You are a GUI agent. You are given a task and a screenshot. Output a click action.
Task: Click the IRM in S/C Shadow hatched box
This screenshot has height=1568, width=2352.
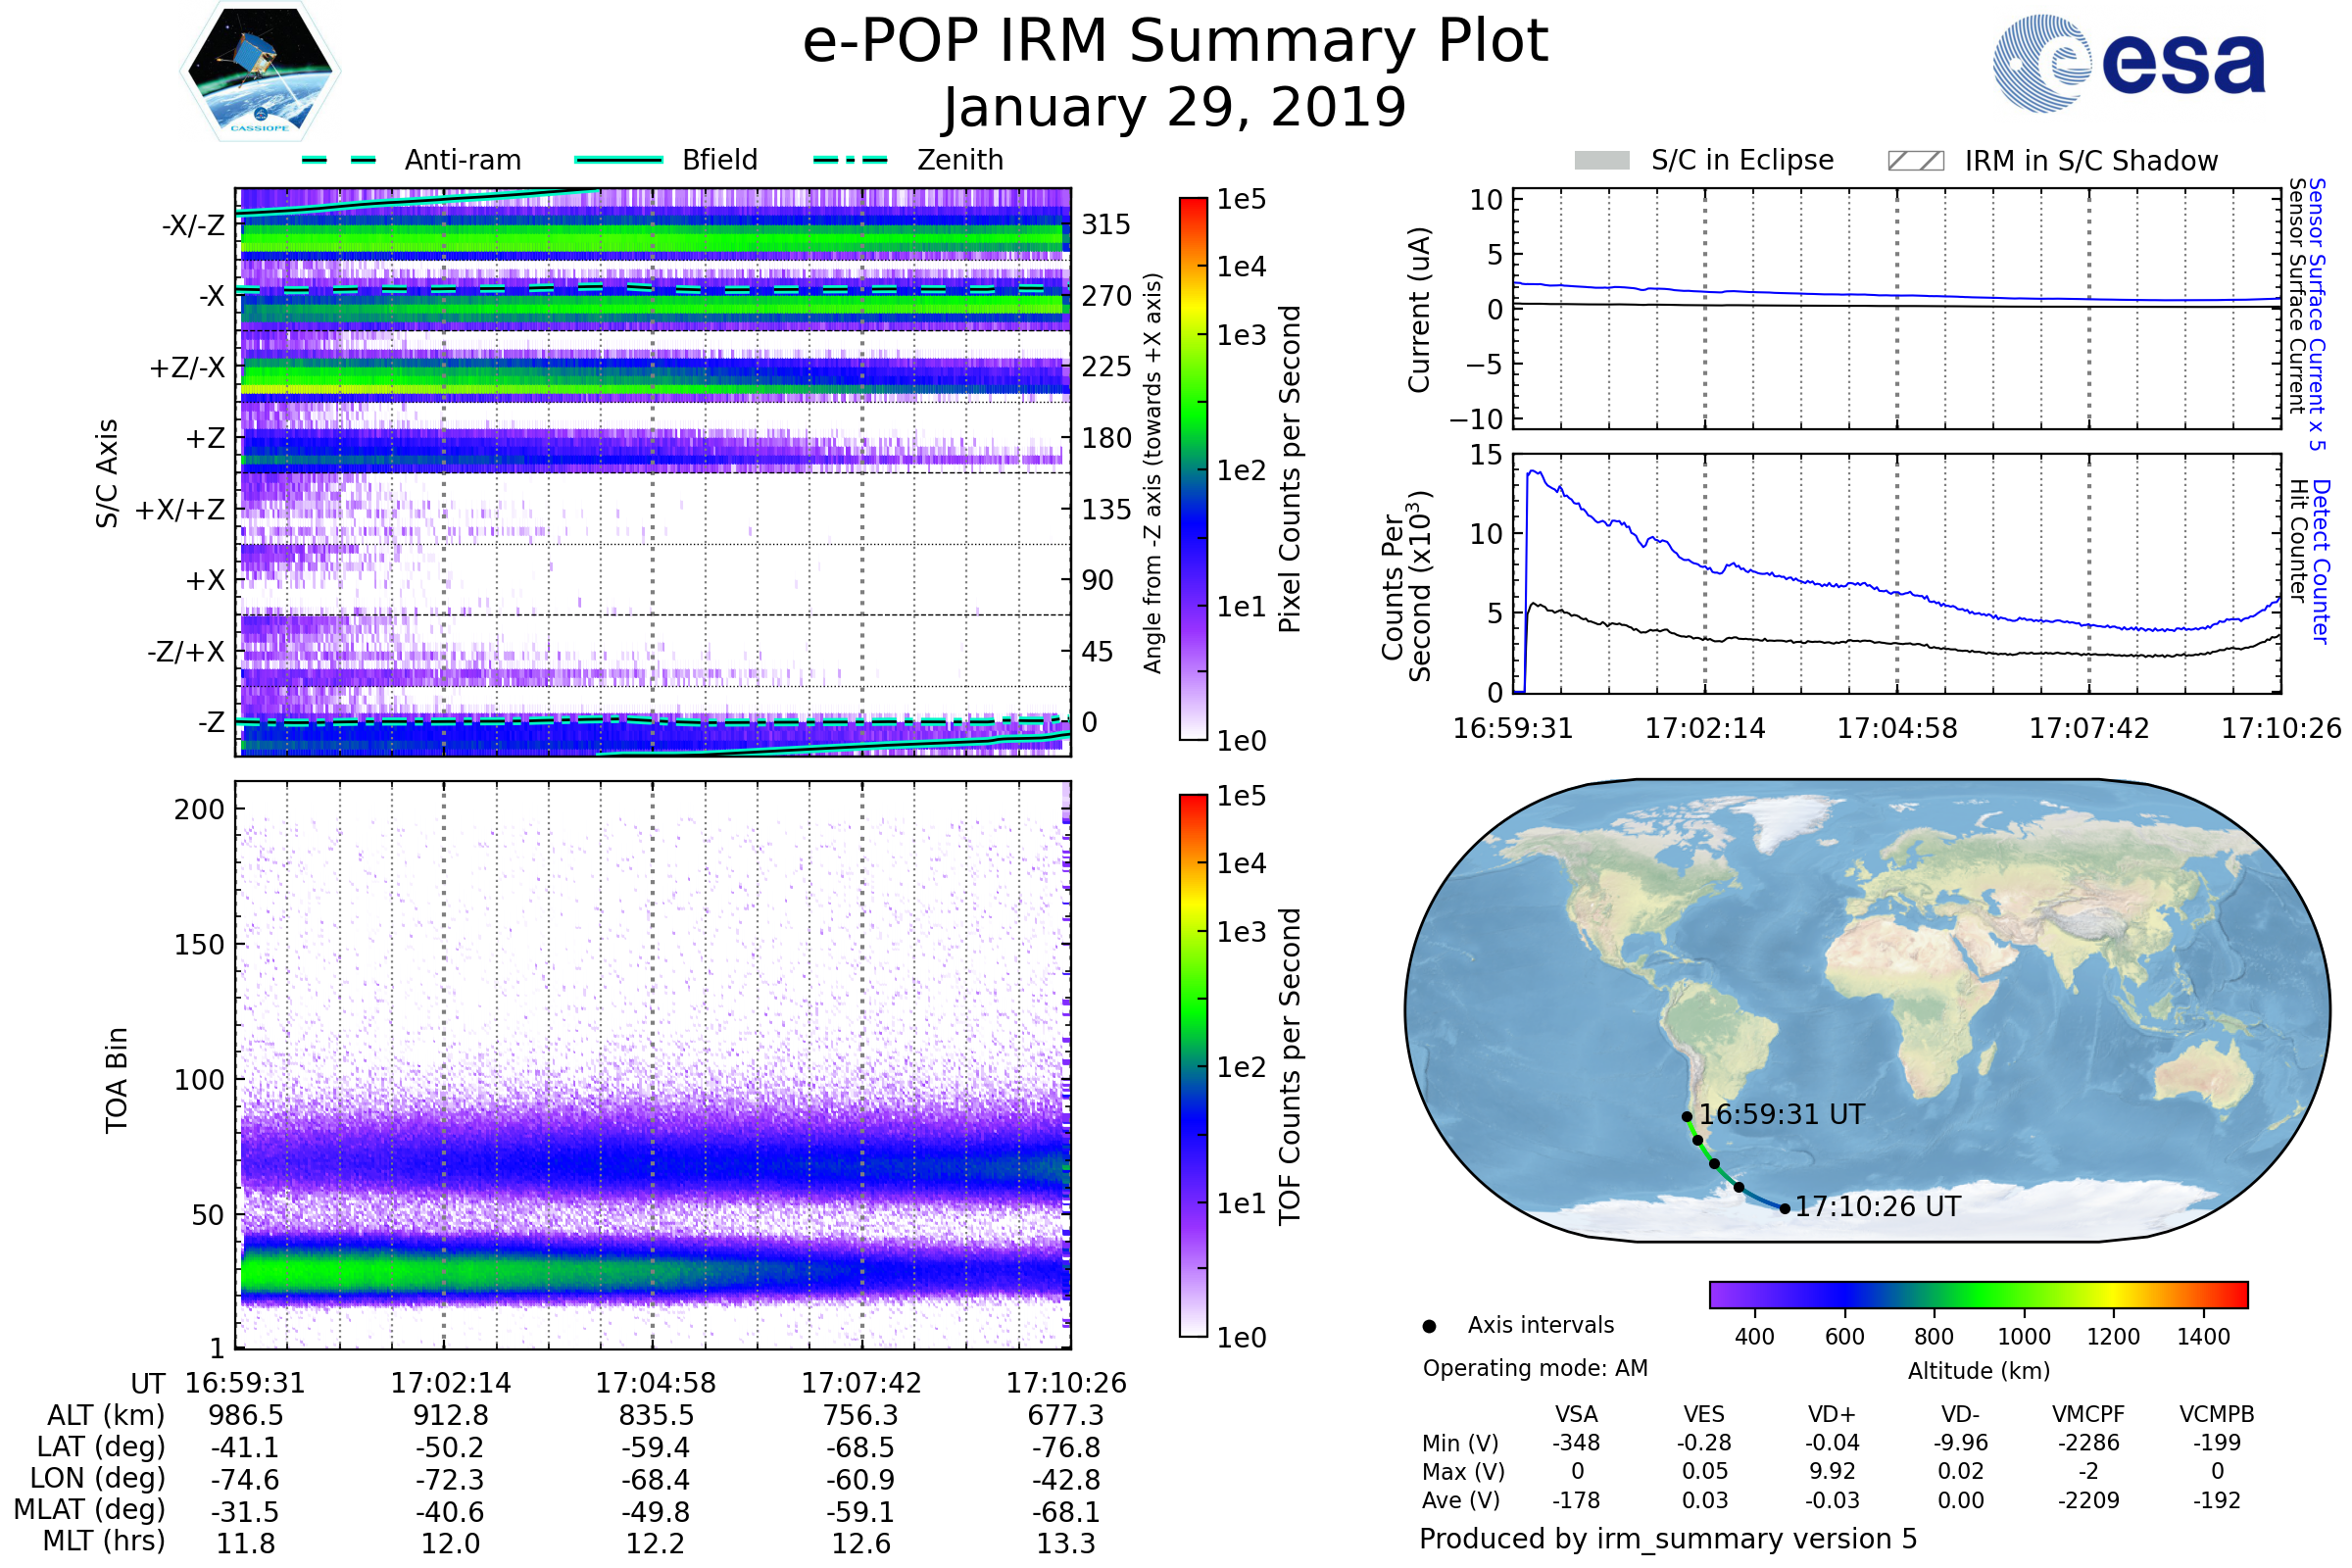tap(1915, 161)
